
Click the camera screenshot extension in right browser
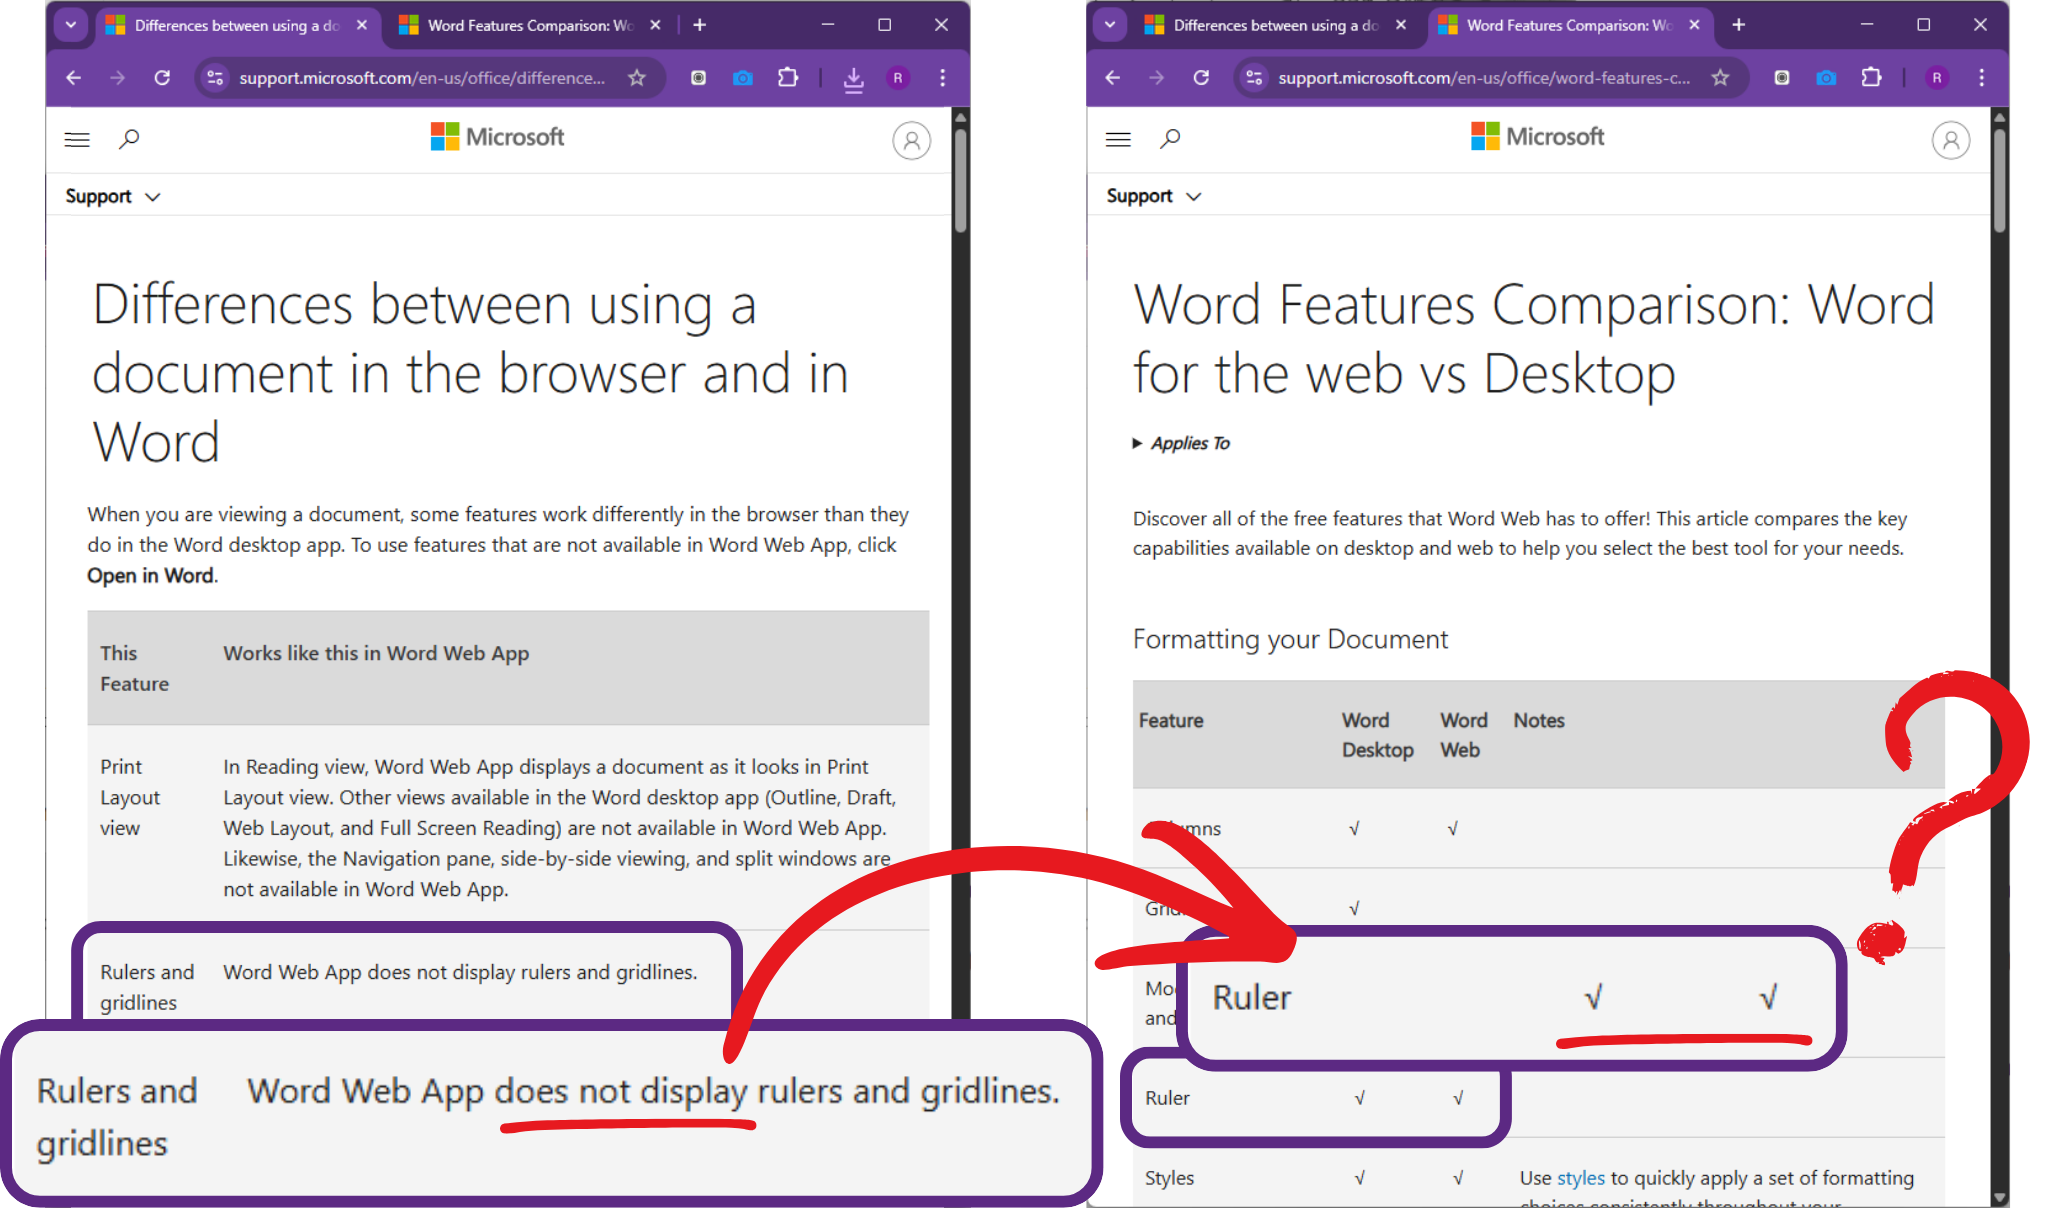1826,78
